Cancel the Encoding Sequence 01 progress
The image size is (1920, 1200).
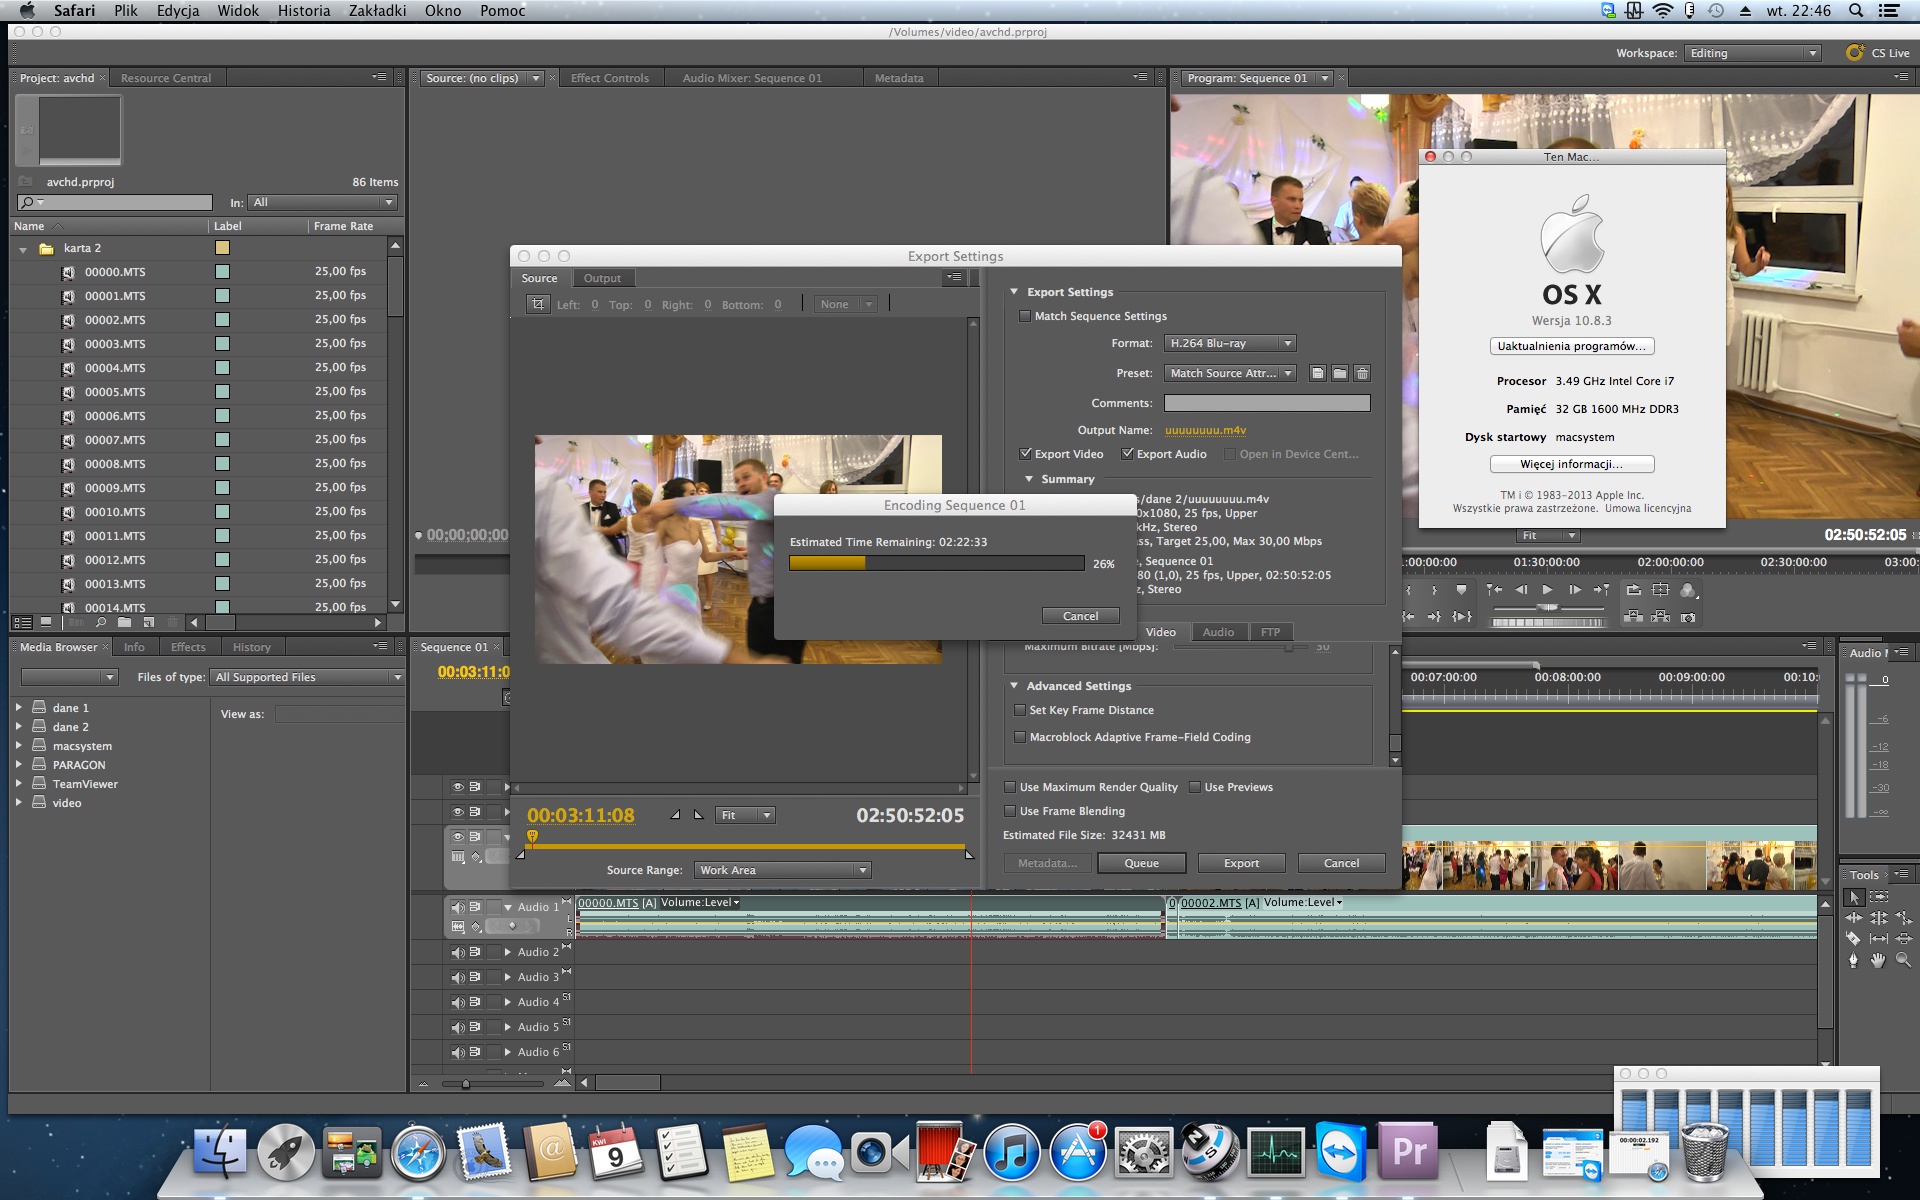[1080, 616]
